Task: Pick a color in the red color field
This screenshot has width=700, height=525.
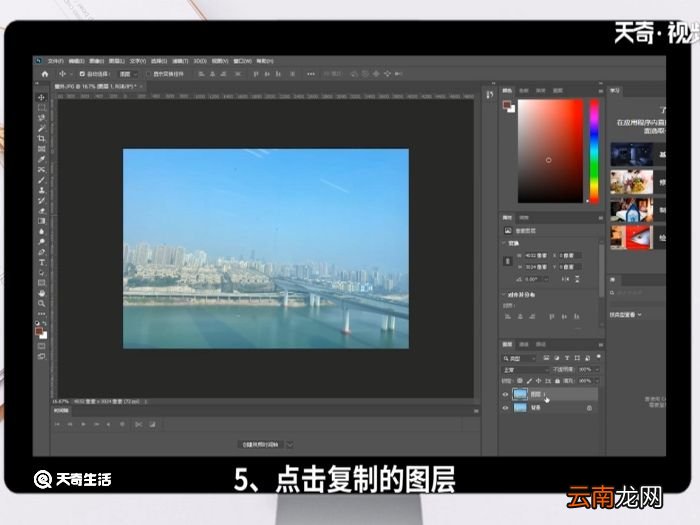Action: point(550,151)
